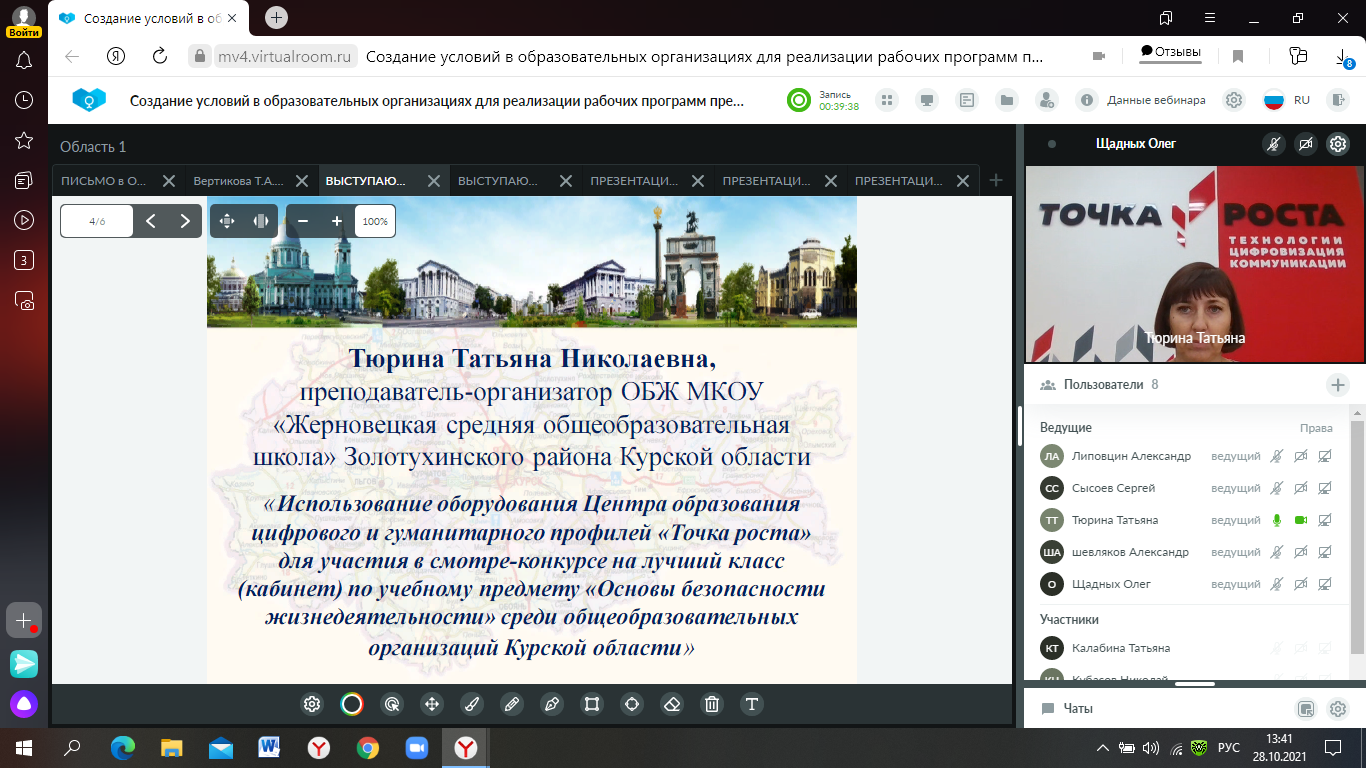
Task: Toggle Липовцин Александр's microphone
Action: [x=1276, y=456]
